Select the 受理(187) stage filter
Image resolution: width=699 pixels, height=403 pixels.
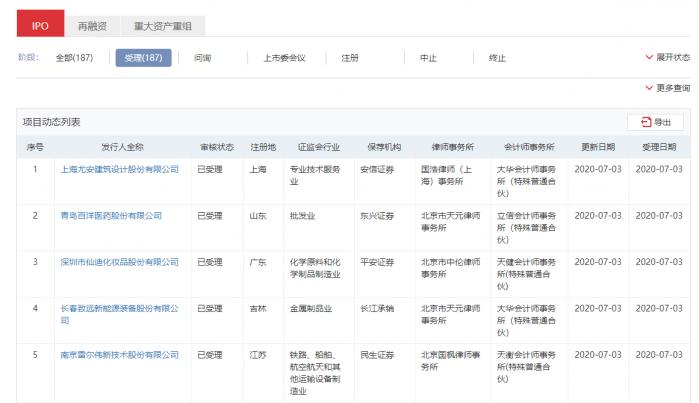[142, 58]
